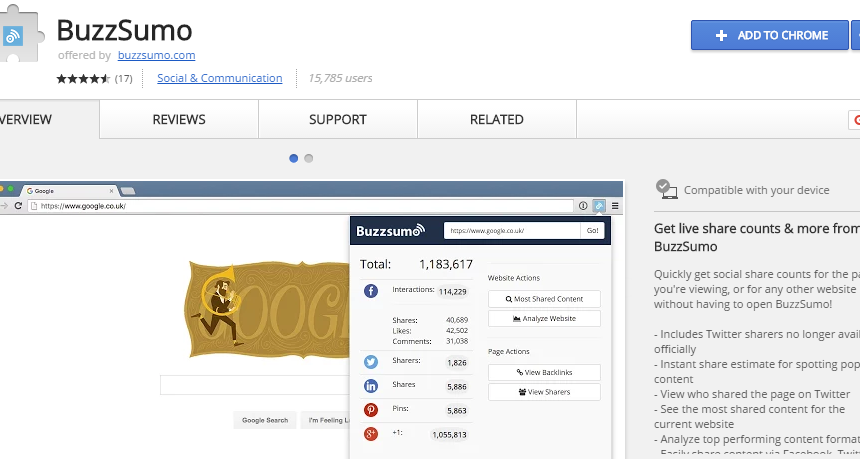This screenshot has height=459, width=860.
Task: Click the View Sharers button
Action: pyautogui.click(x=544, y=392)
